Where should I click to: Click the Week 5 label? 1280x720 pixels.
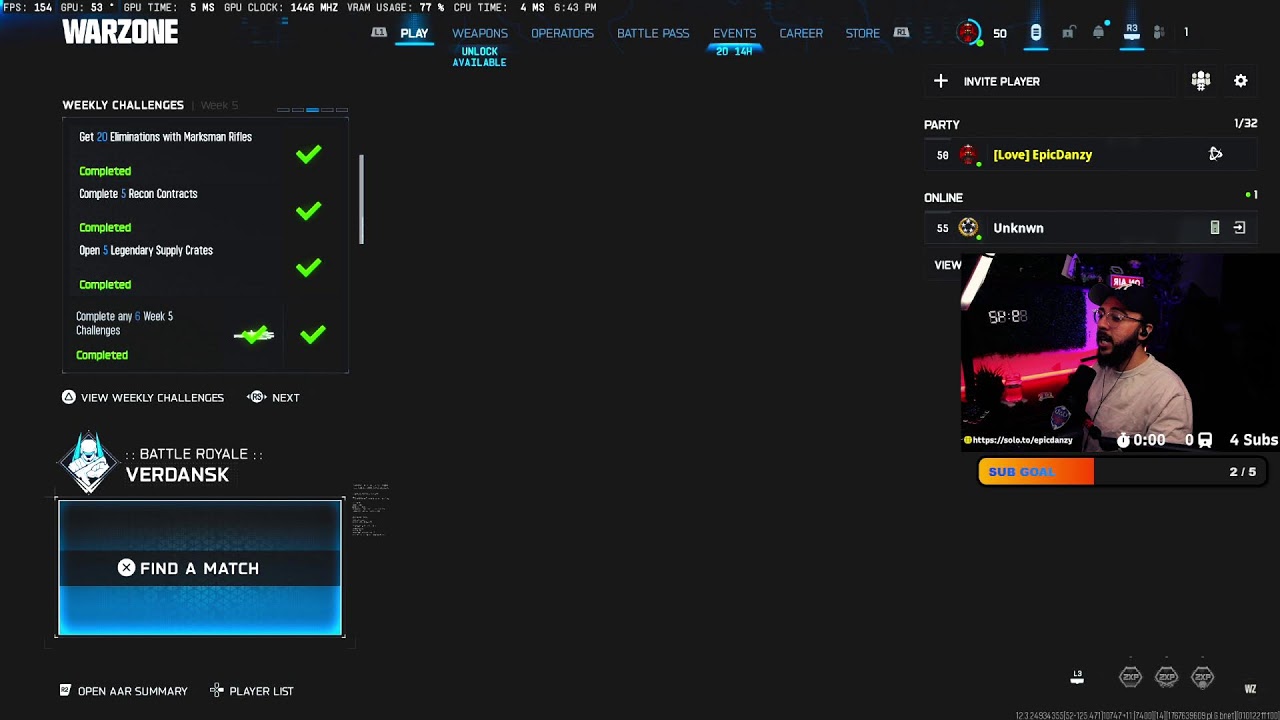click(x=219, y=105)
